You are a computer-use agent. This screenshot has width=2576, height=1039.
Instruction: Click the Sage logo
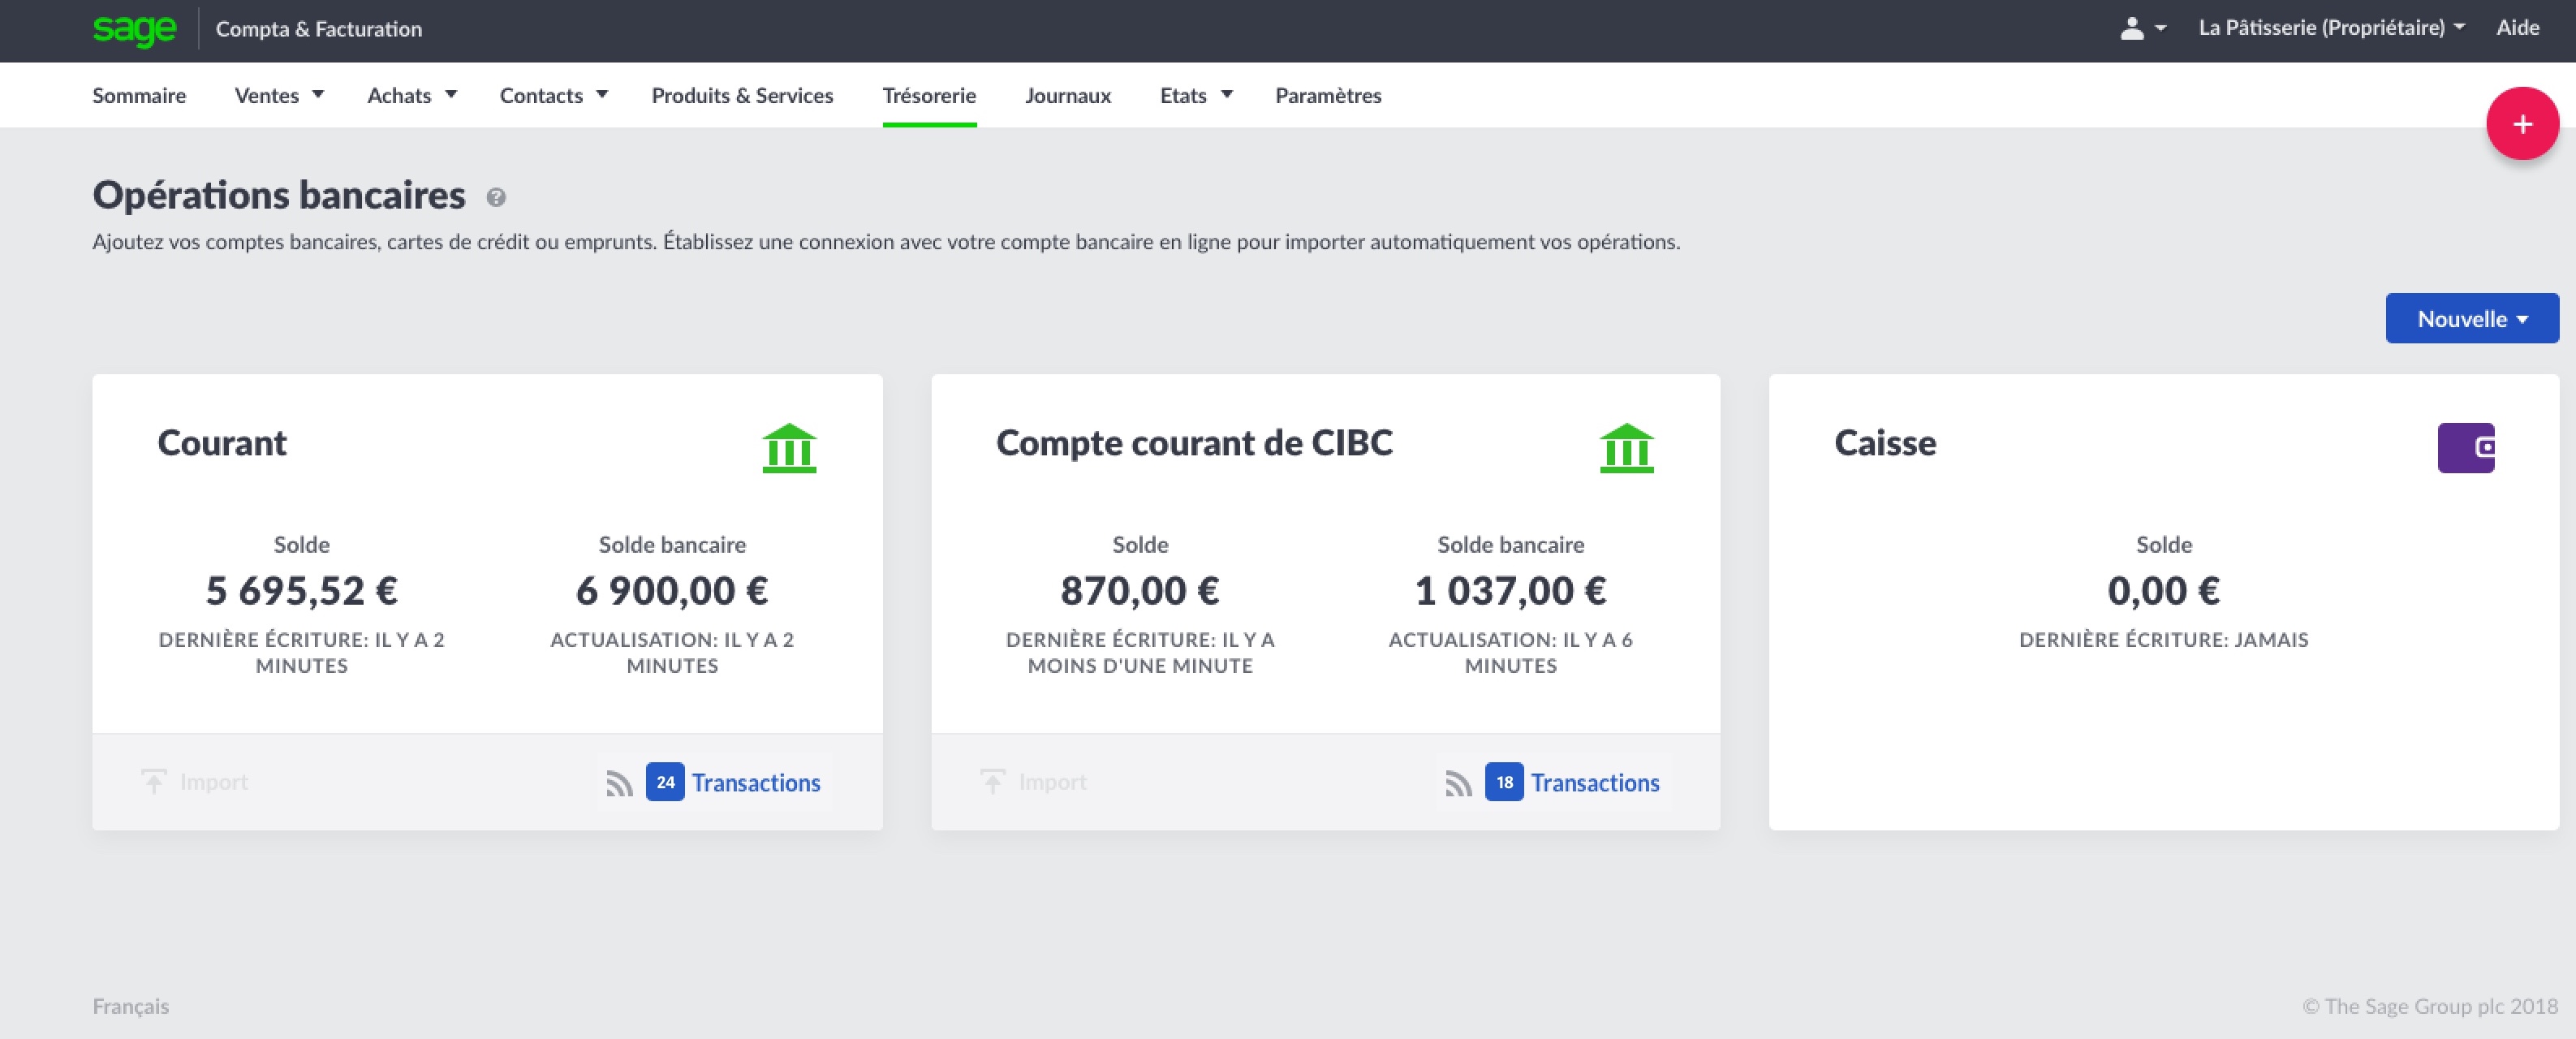134,29
